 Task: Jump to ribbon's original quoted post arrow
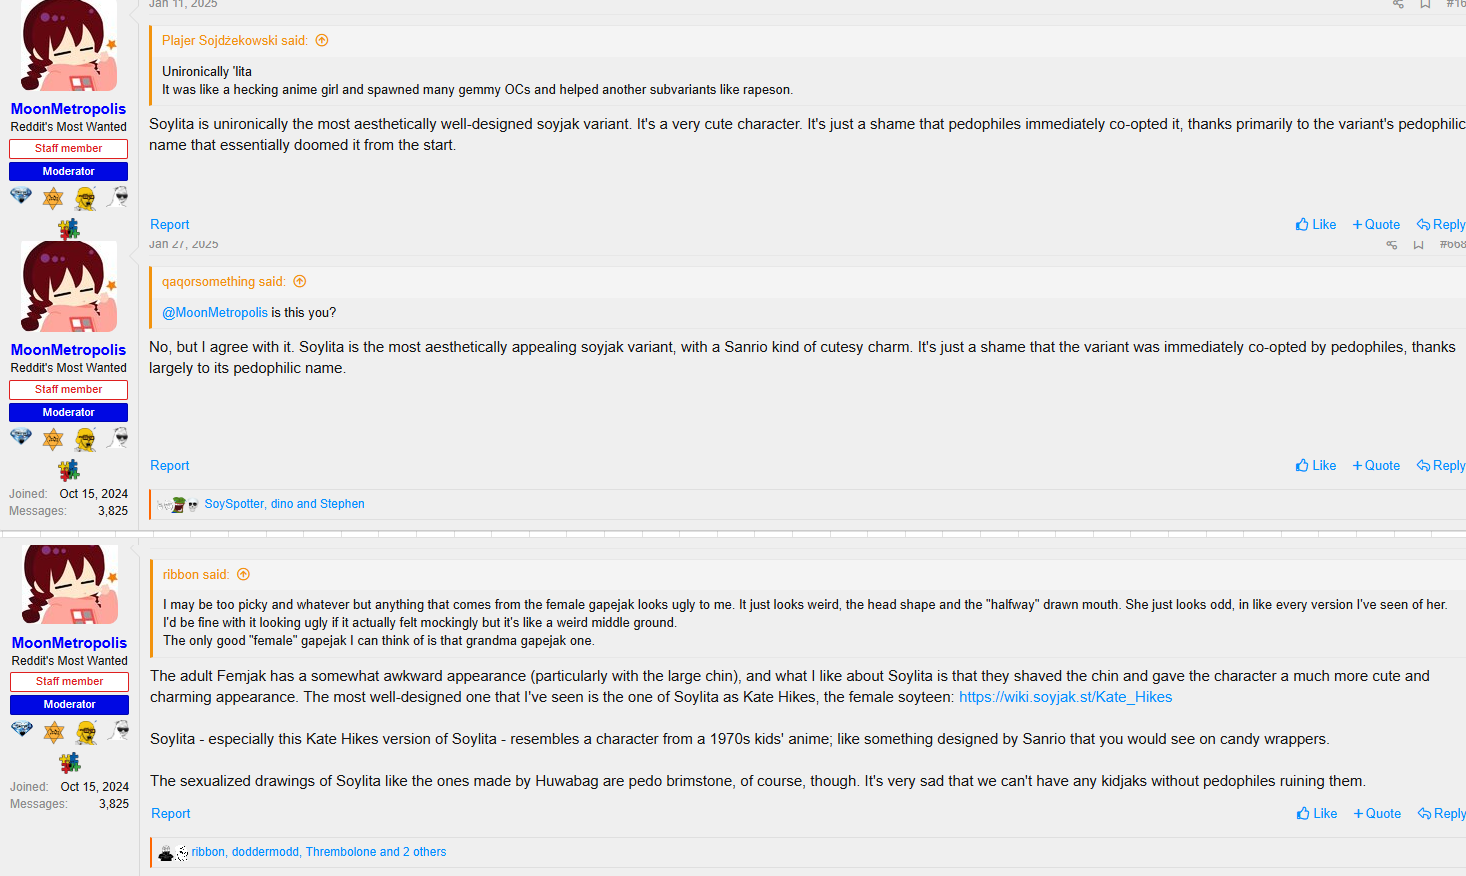243,575
